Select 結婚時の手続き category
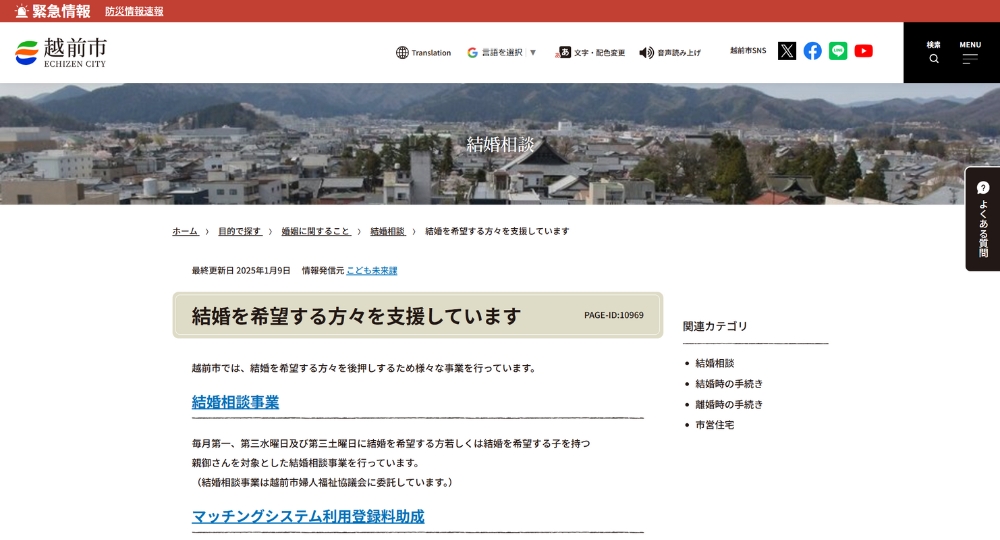1000x540 pixels. [x=729, y=383]
